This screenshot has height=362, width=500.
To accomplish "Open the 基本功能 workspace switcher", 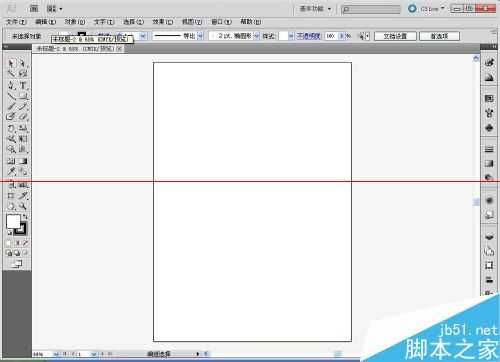I will (x=315, y=9).
